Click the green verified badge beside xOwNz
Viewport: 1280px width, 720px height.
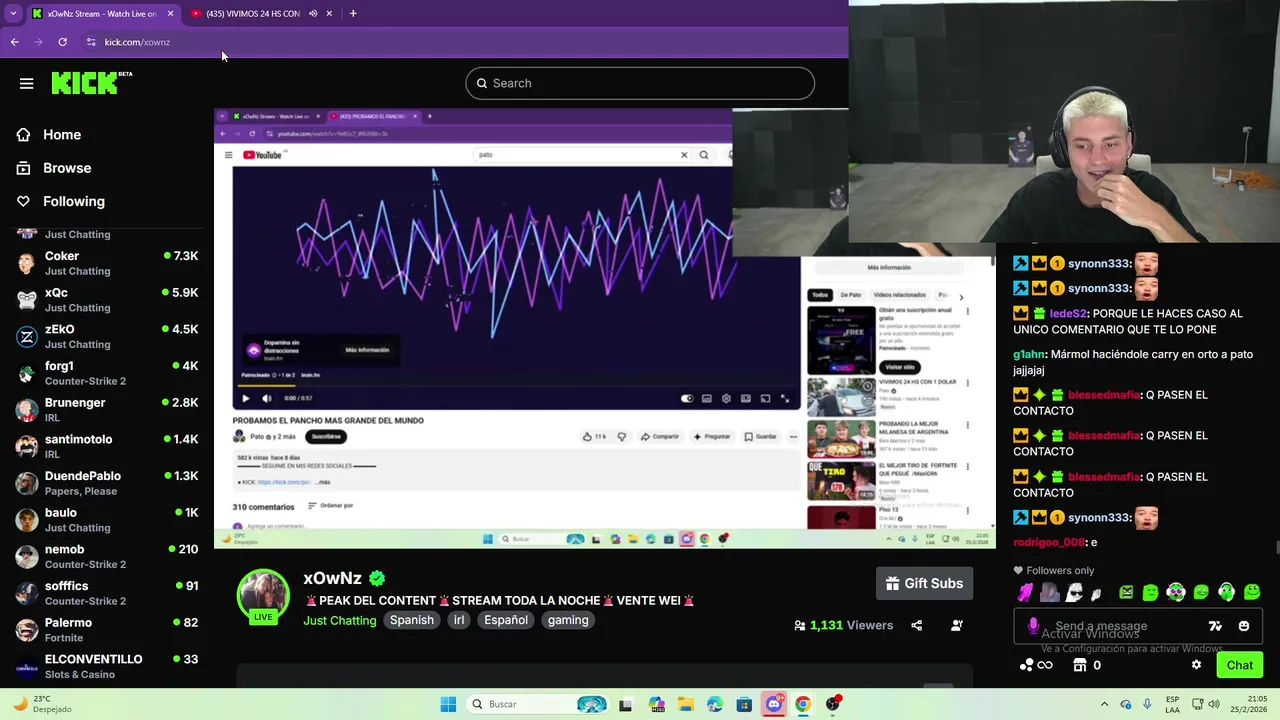point(377,578)
